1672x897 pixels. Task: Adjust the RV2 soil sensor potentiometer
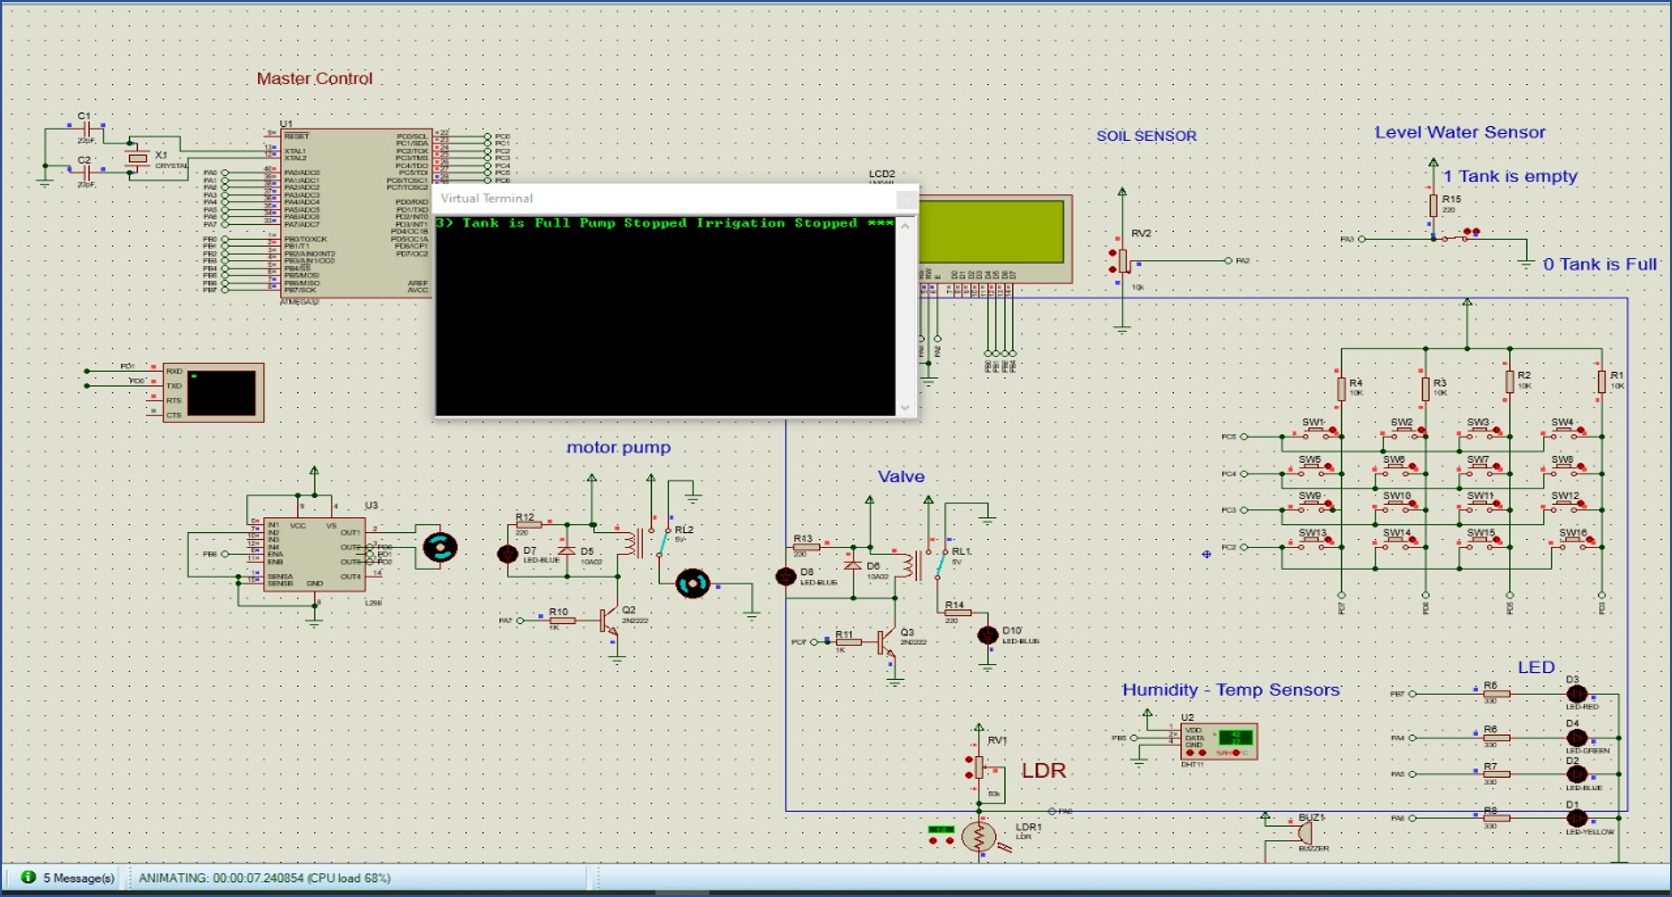[x=1123, y=261]
